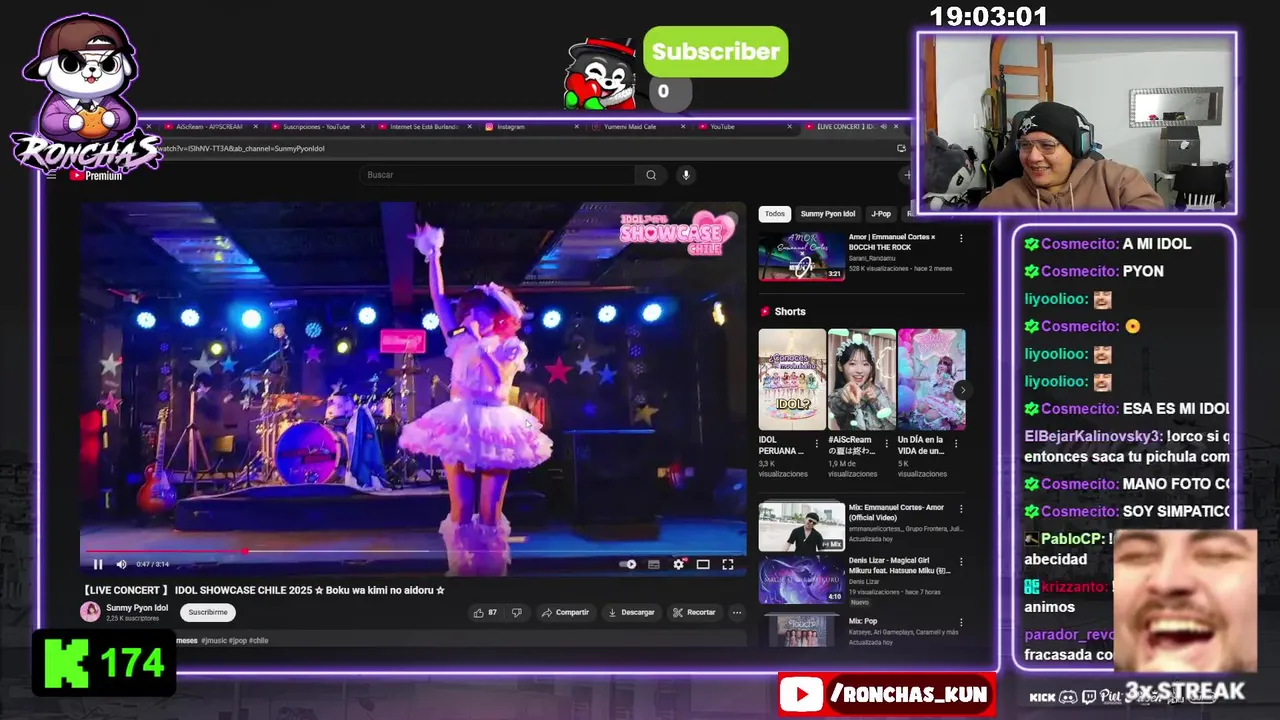The image size is (1280, 720).
Task: Open options for Denis Lizar video
Action: (x=961, y=563)
